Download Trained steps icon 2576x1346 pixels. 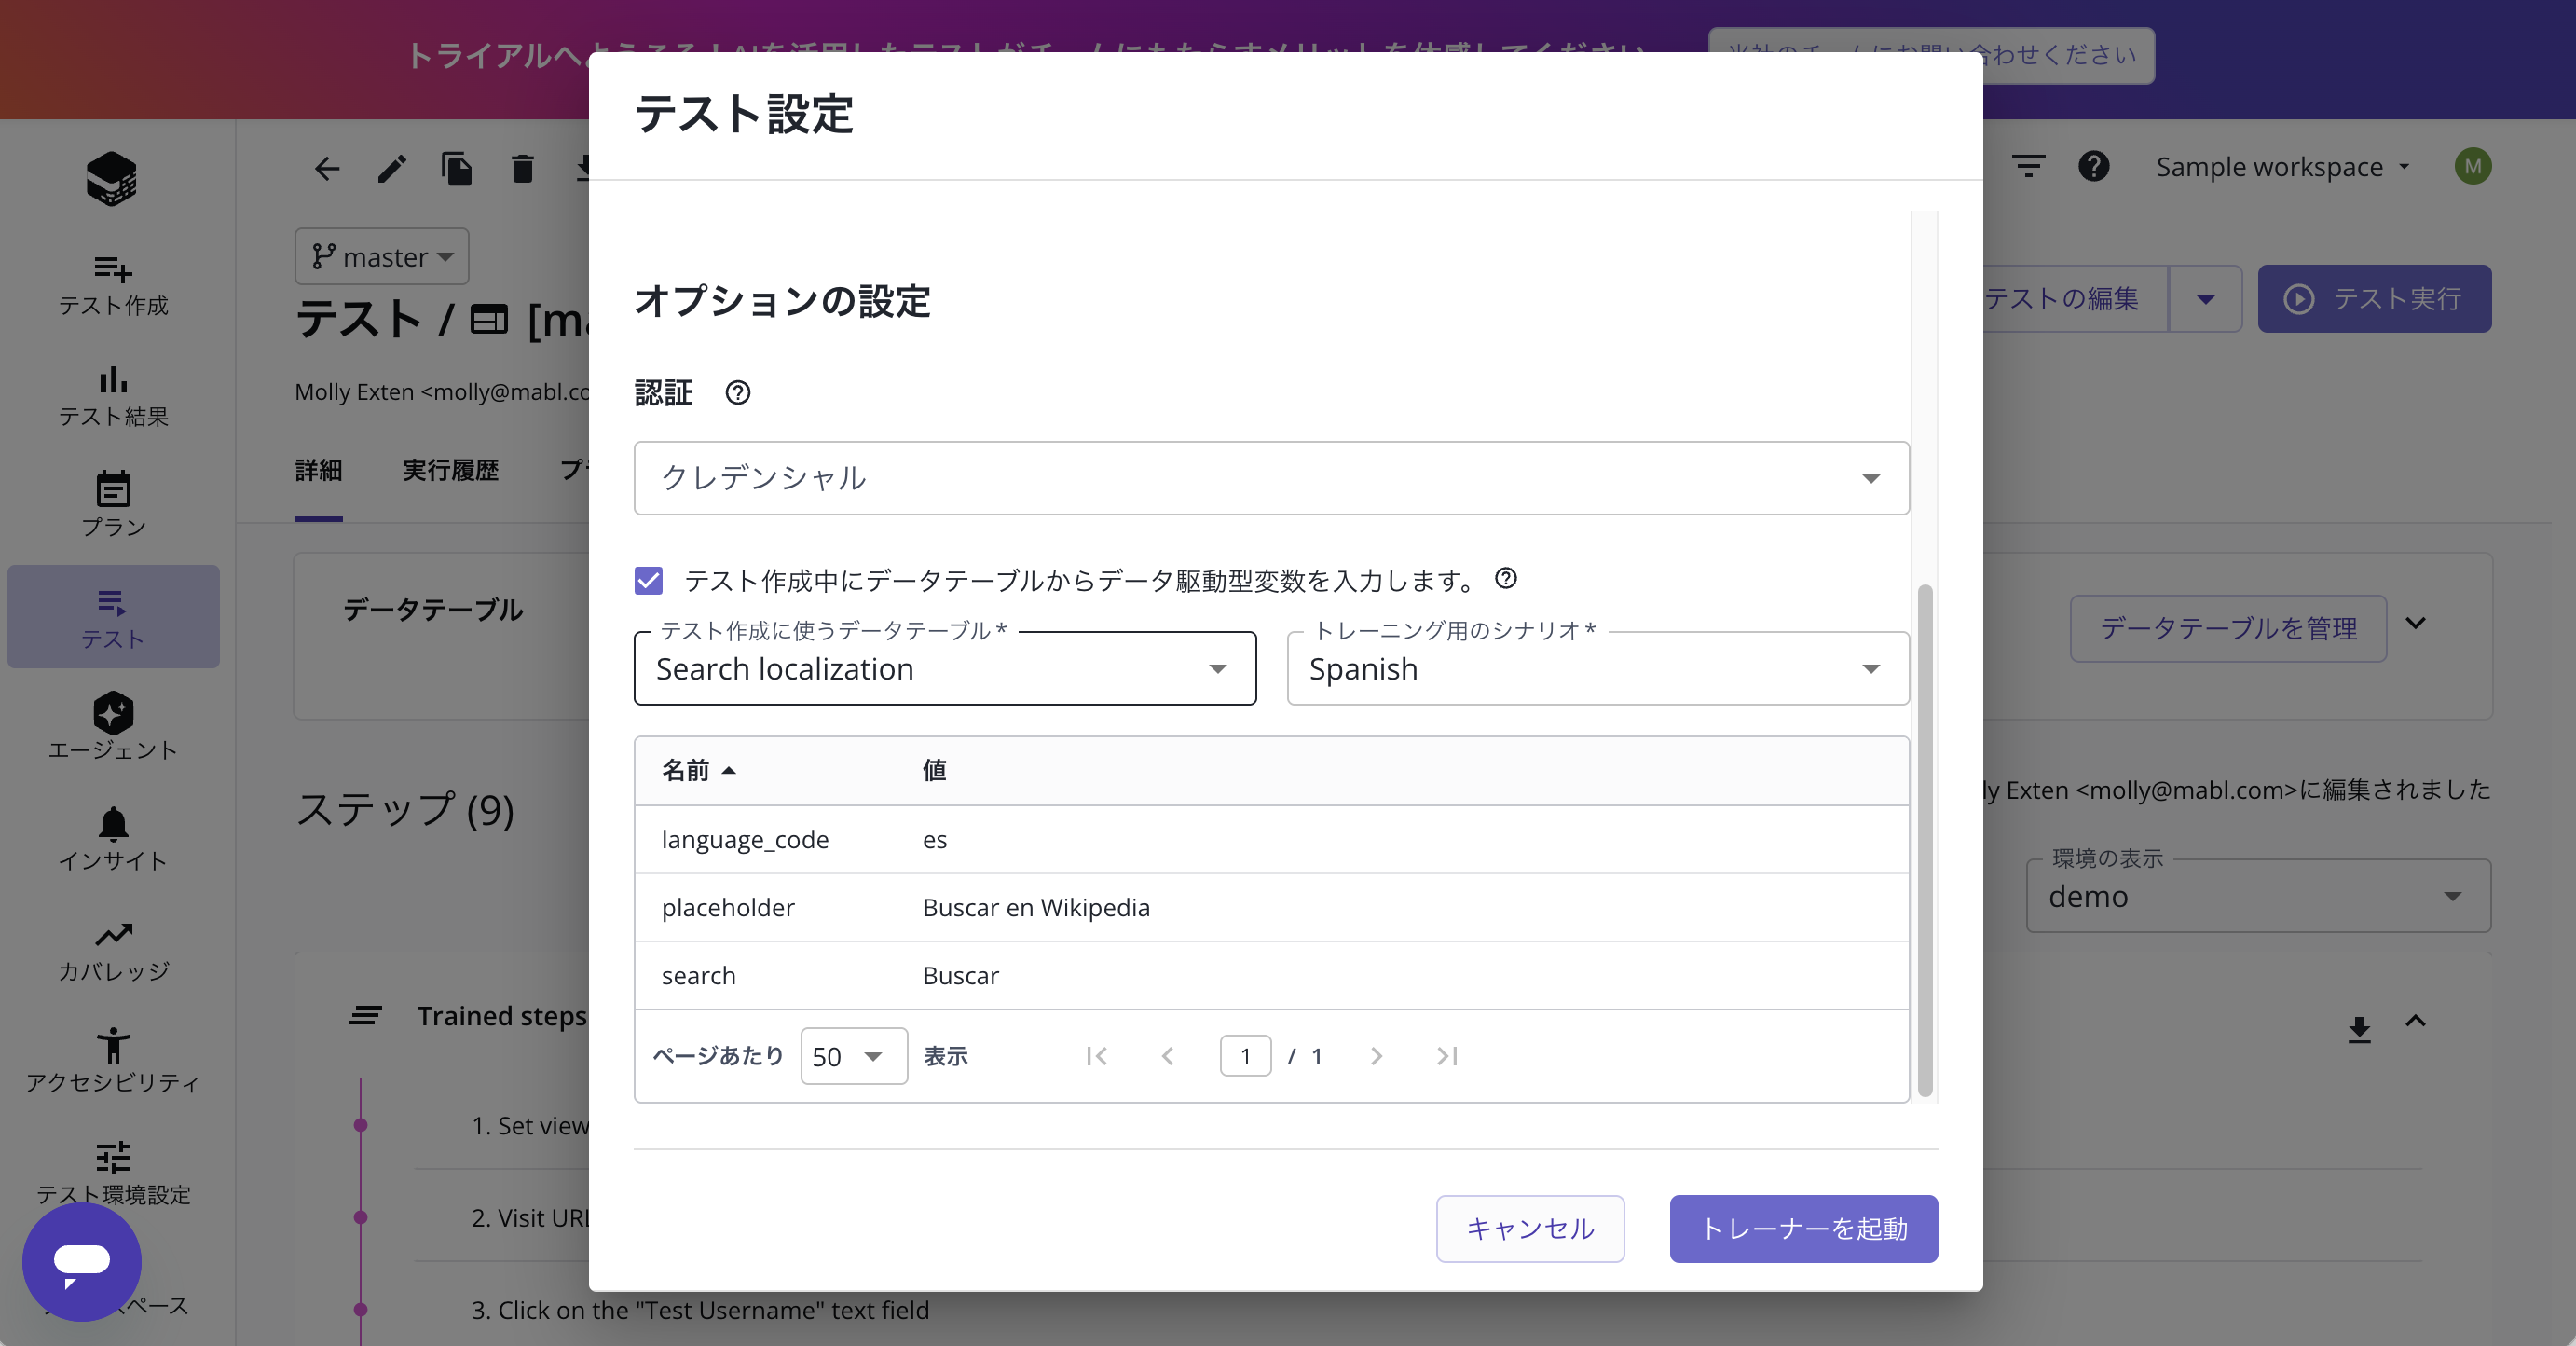pos(2359,1029)
